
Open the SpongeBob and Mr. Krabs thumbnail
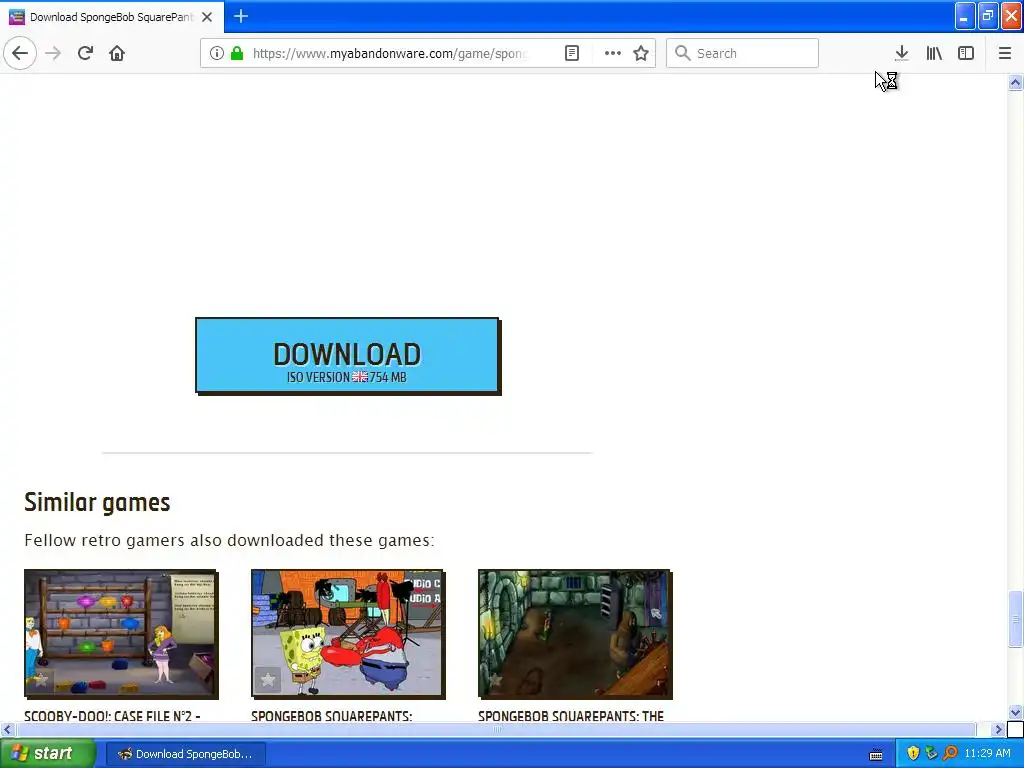tap(348, 634)
